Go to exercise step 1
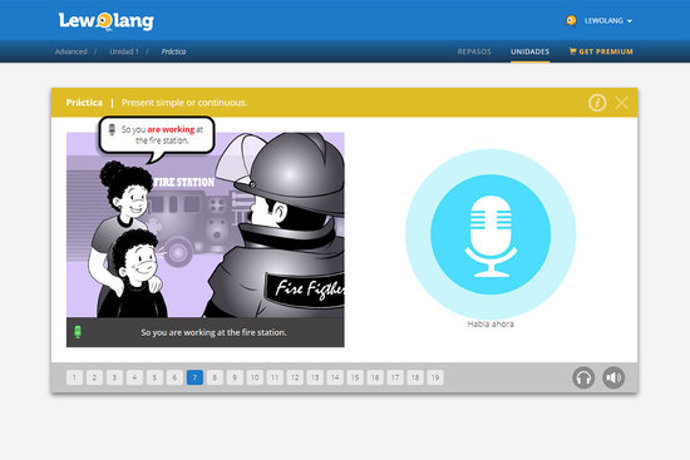The width and height of the screenshot is (690, 460). click(x=74, y=377)
